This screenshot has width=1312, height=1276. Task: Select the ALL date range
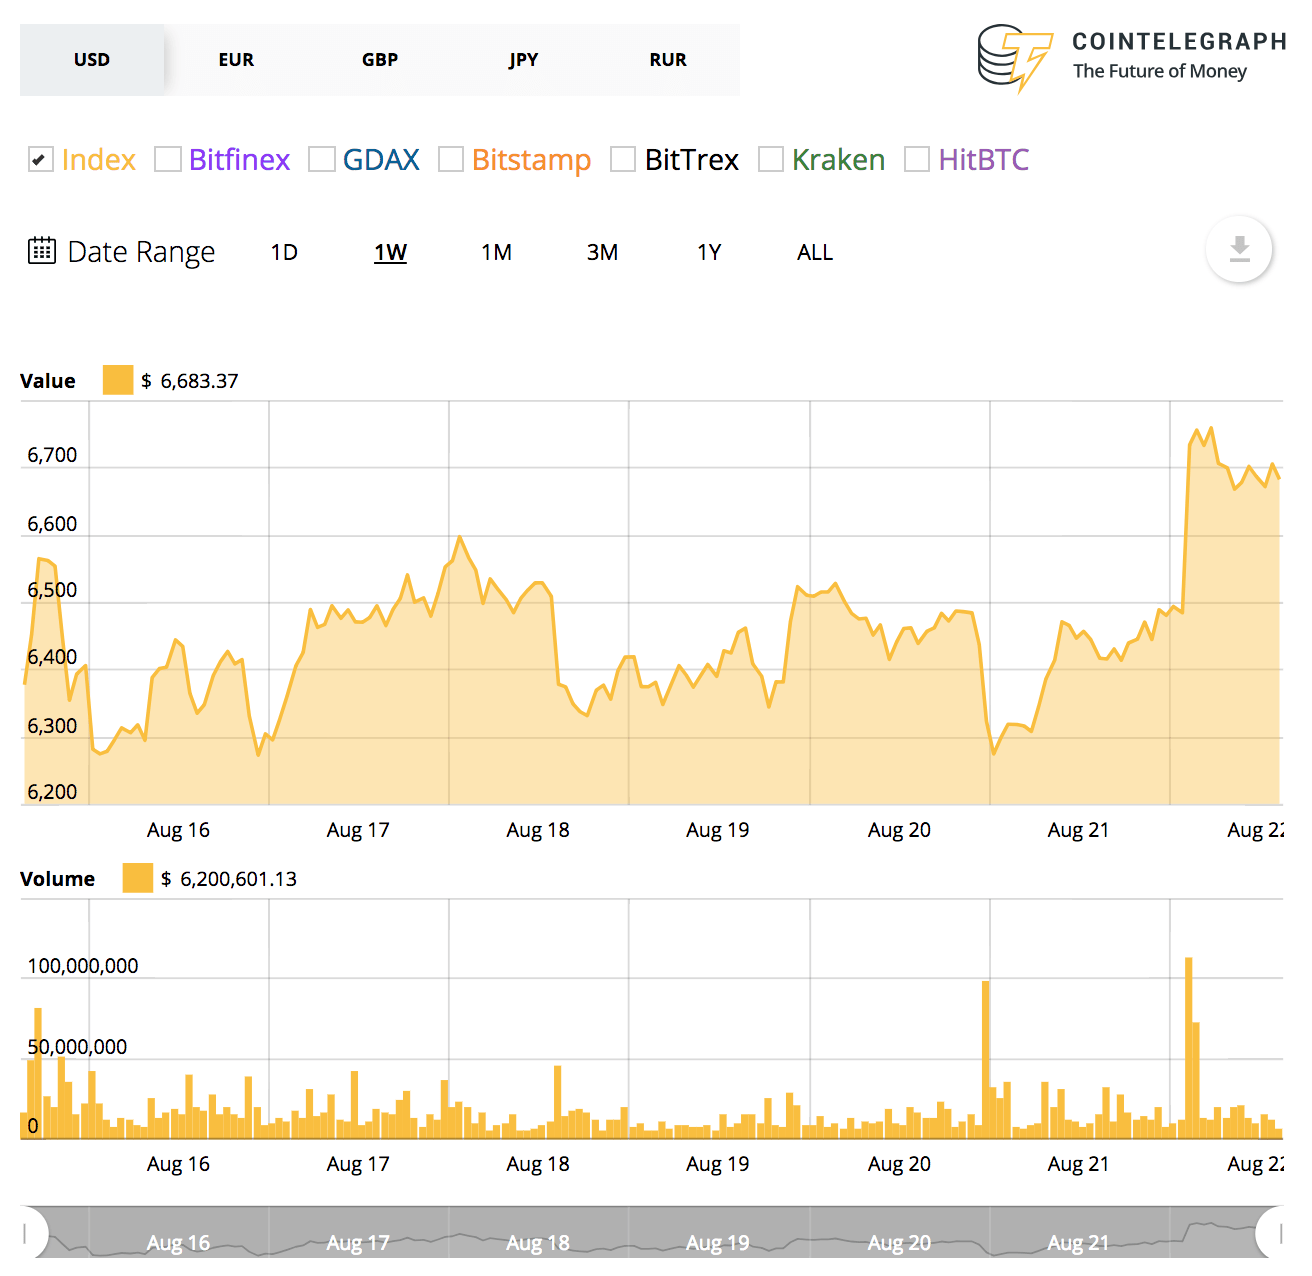(x=814, y=252)
